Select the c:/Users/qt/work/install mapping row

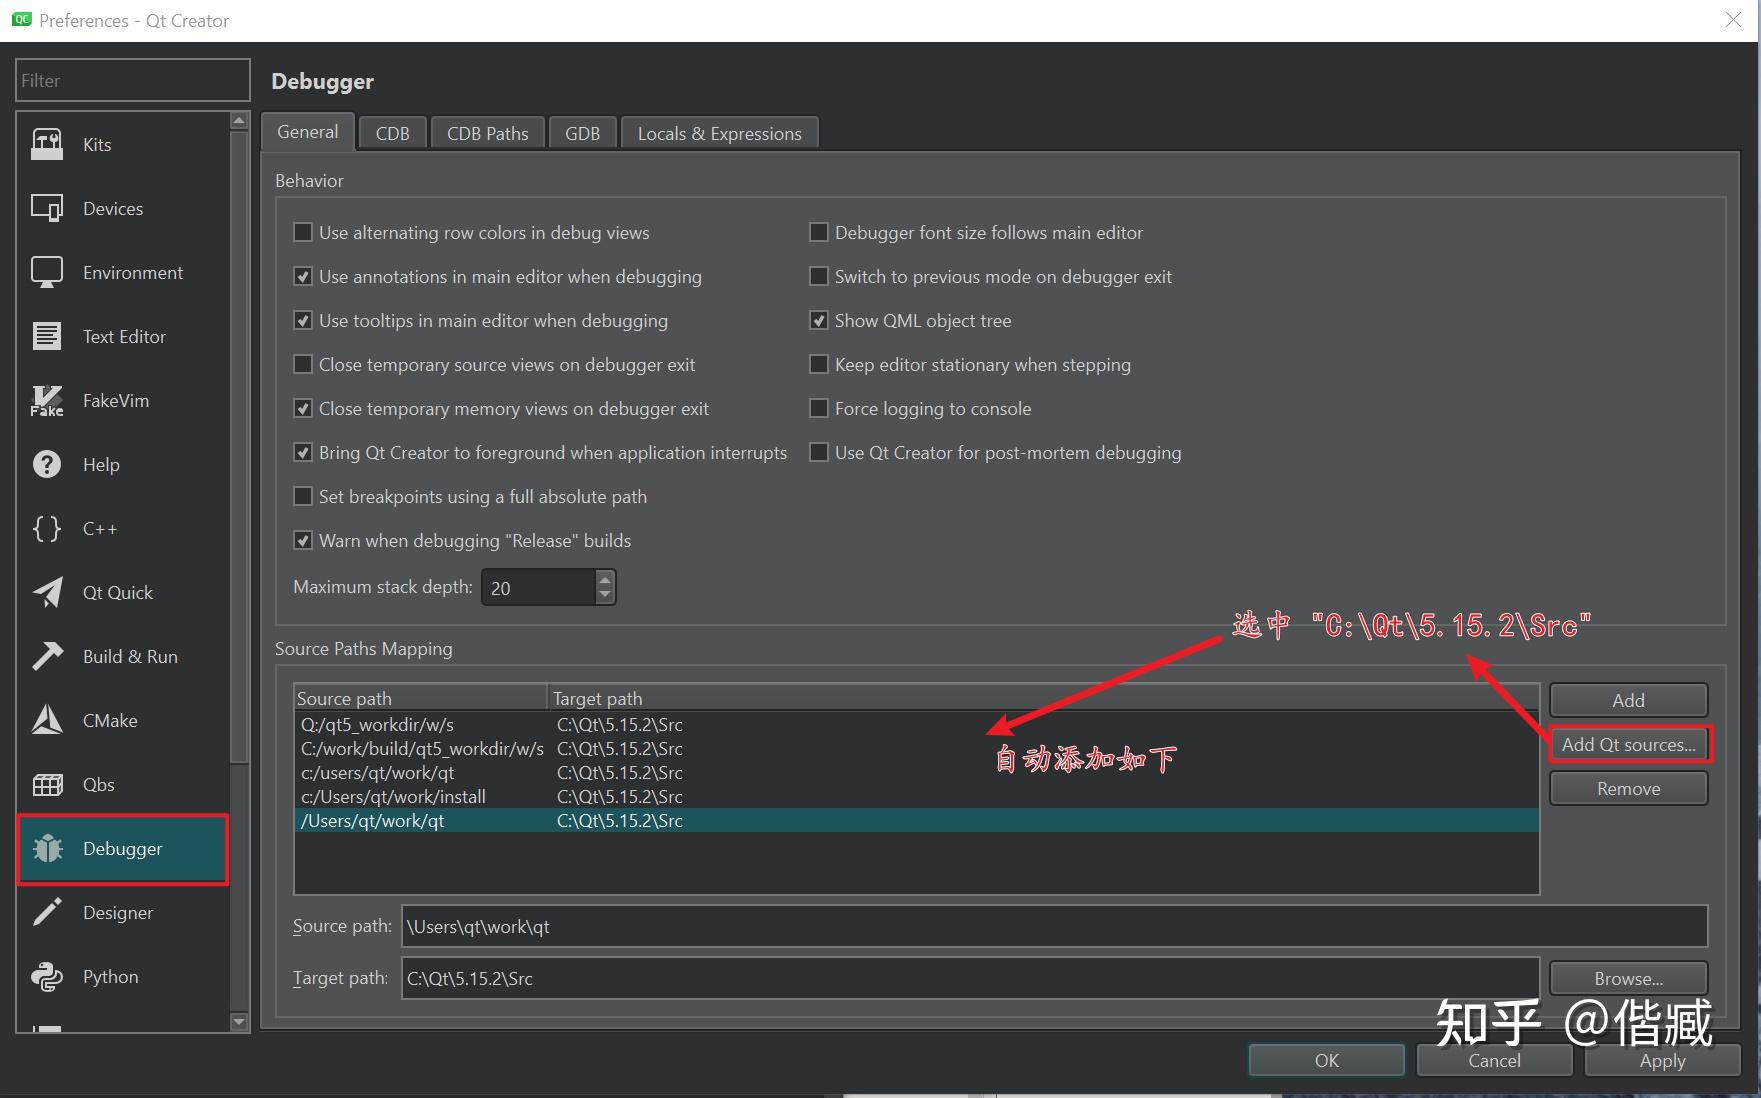pos(917,797)
